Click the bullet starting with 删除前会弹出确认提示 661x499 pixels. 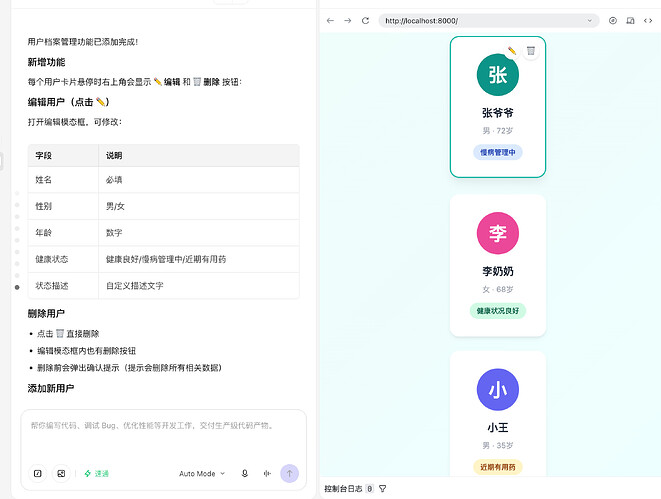point(129,368)
